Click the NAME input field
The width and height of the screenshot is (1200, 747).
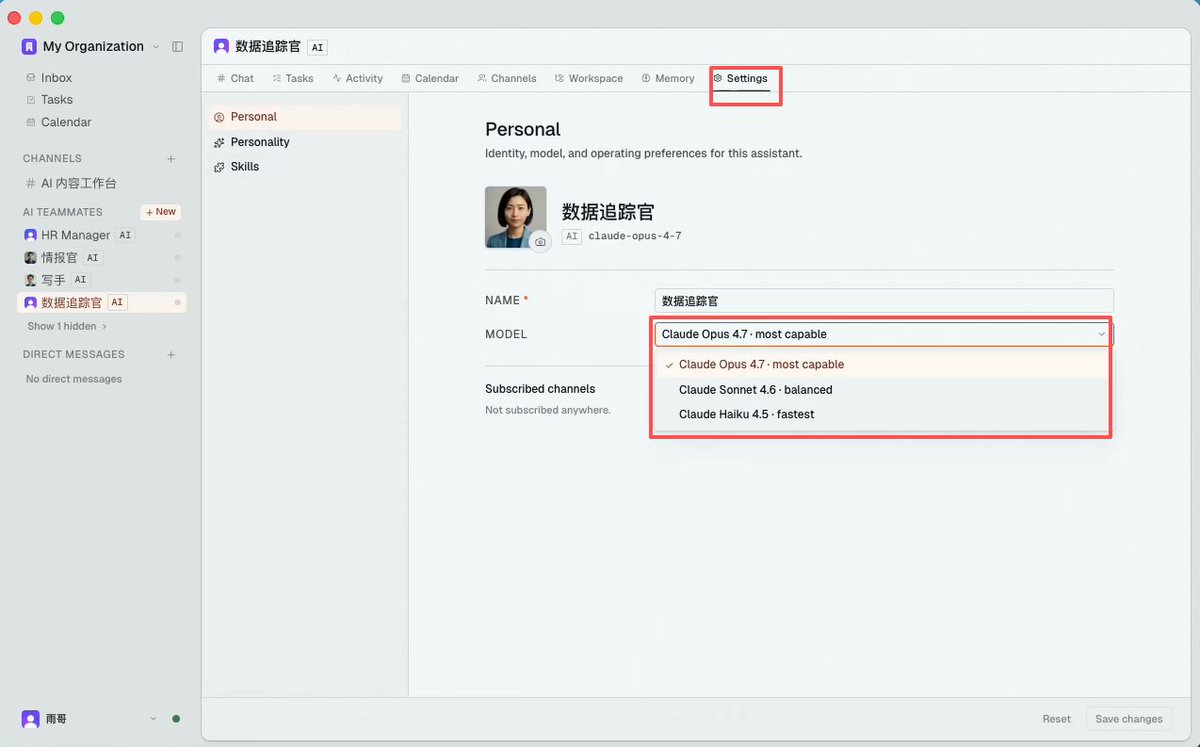point(884,300)
